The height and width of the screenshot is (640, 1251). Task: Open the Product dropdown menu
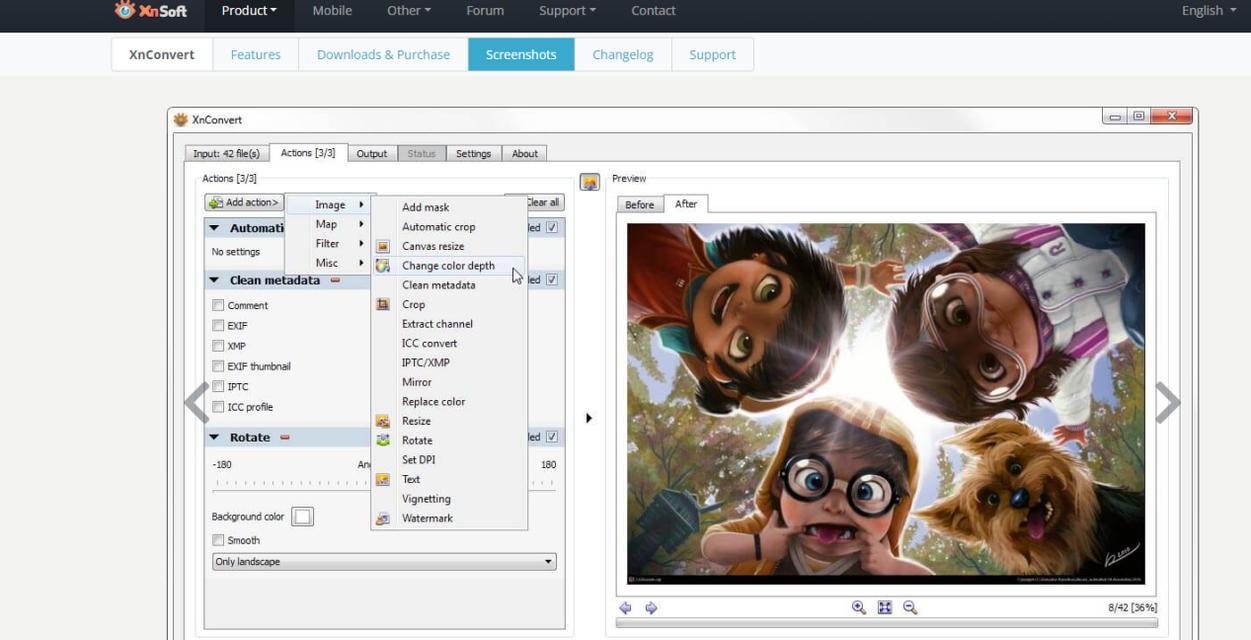249,10
